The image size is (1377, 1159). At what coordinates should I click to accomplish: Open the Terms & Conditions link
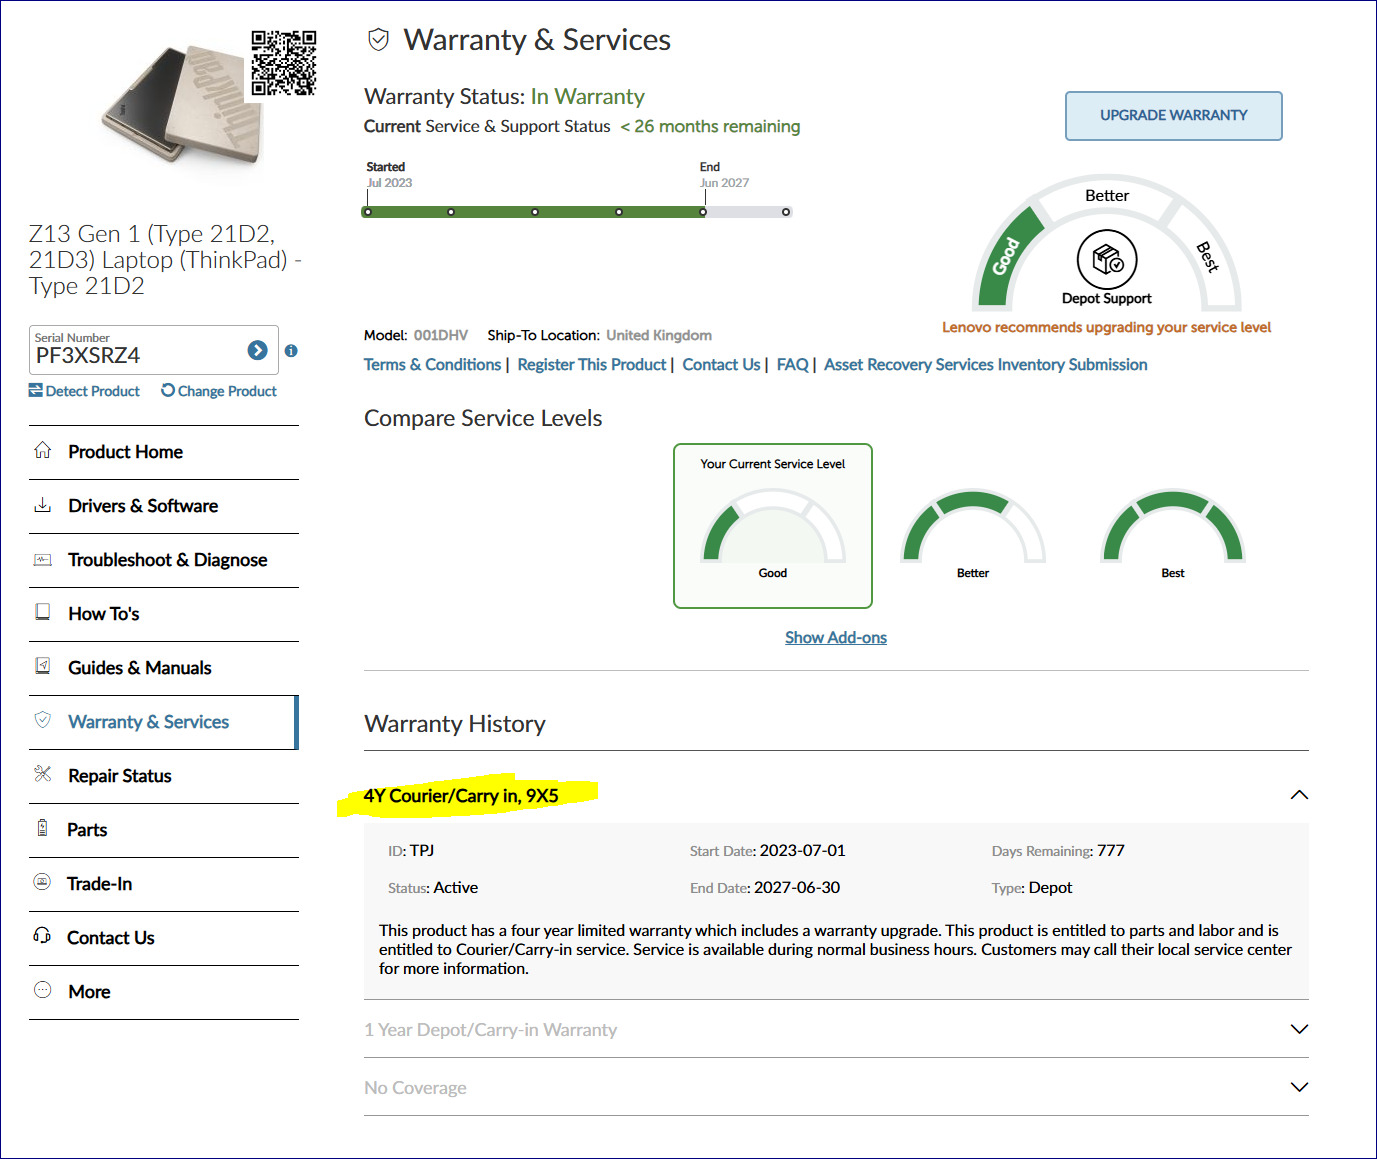[x=432, y=365]
